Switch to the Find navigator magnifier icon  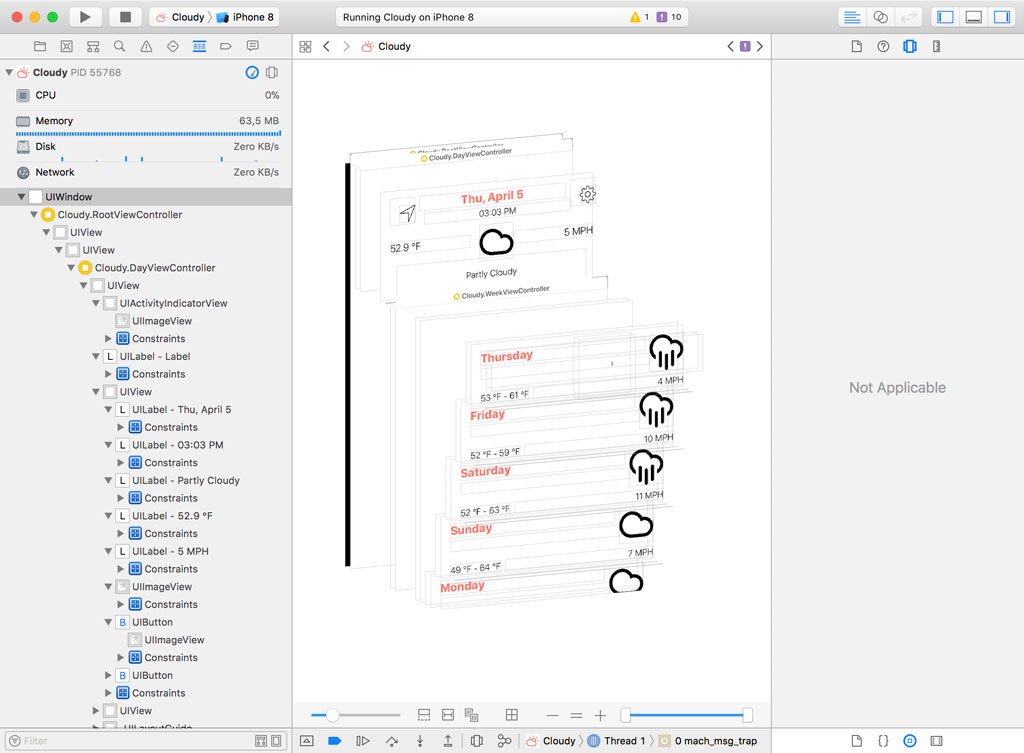point(119,46)
